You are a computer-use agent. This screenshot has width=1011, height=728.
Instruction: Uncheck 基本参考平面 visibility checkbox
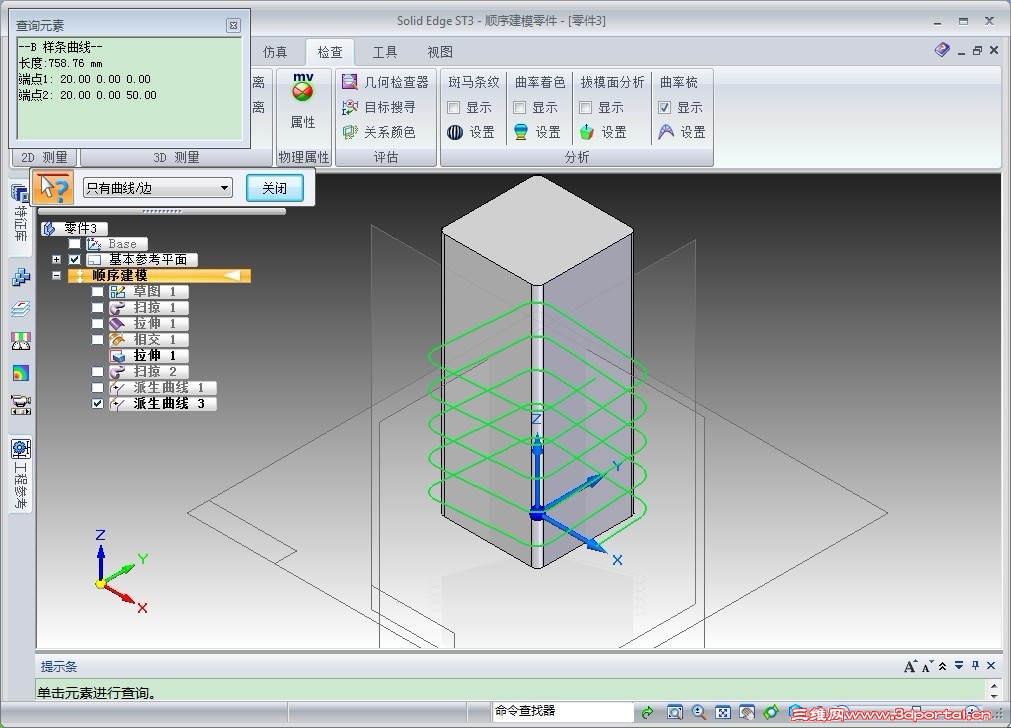75,259
